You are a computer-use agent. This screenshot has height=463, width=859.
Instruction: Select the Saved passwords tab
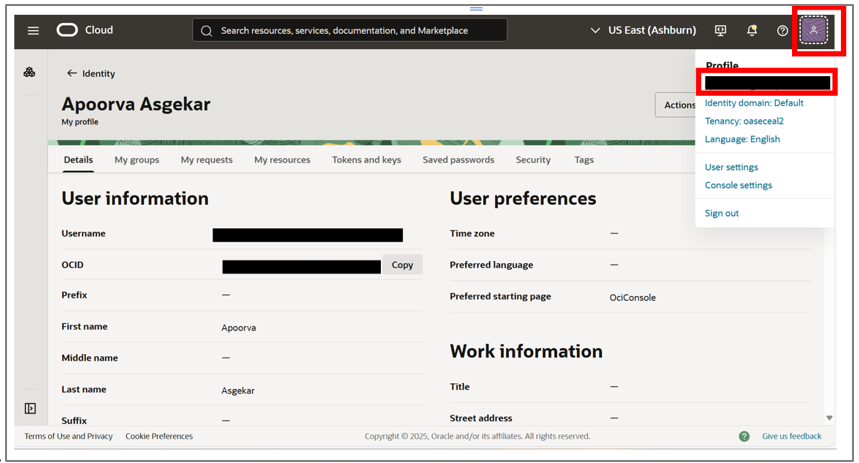click(459, 160)
